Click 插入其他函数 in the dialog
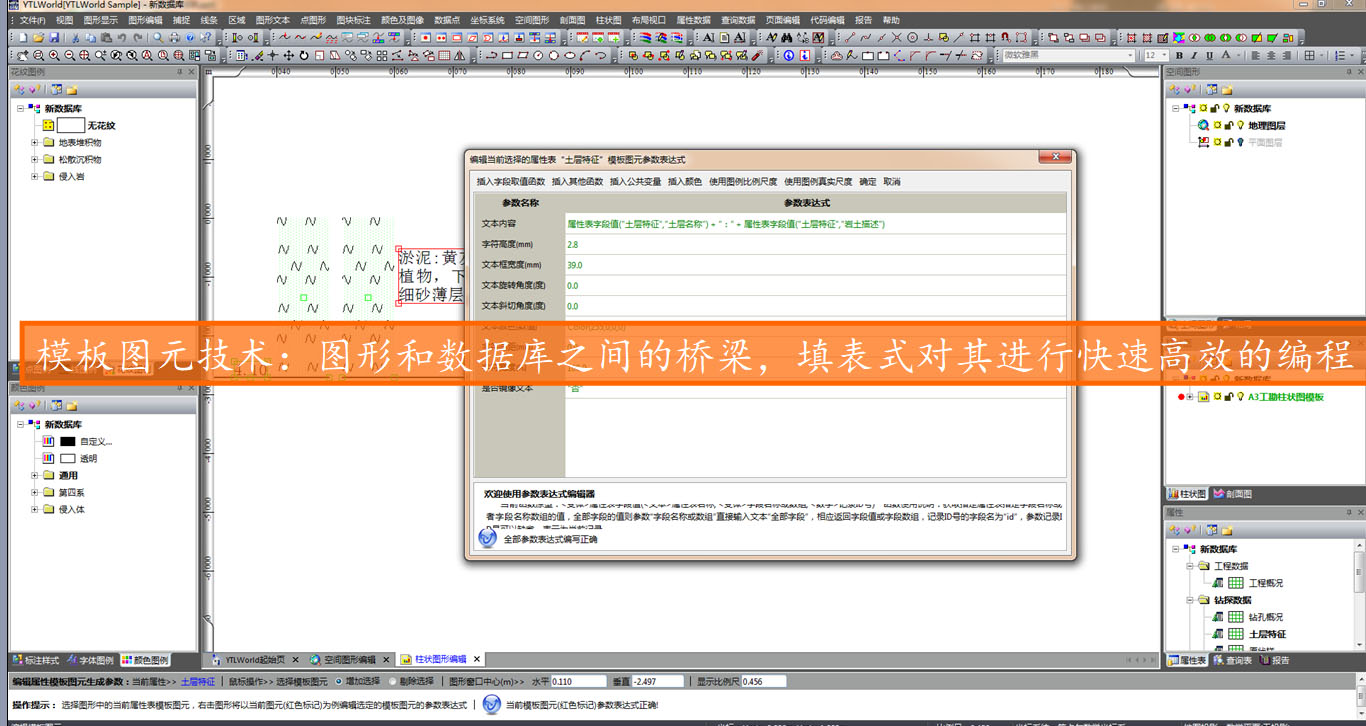The height and width of the screenshot is (726, 1366). click(578, 182)
